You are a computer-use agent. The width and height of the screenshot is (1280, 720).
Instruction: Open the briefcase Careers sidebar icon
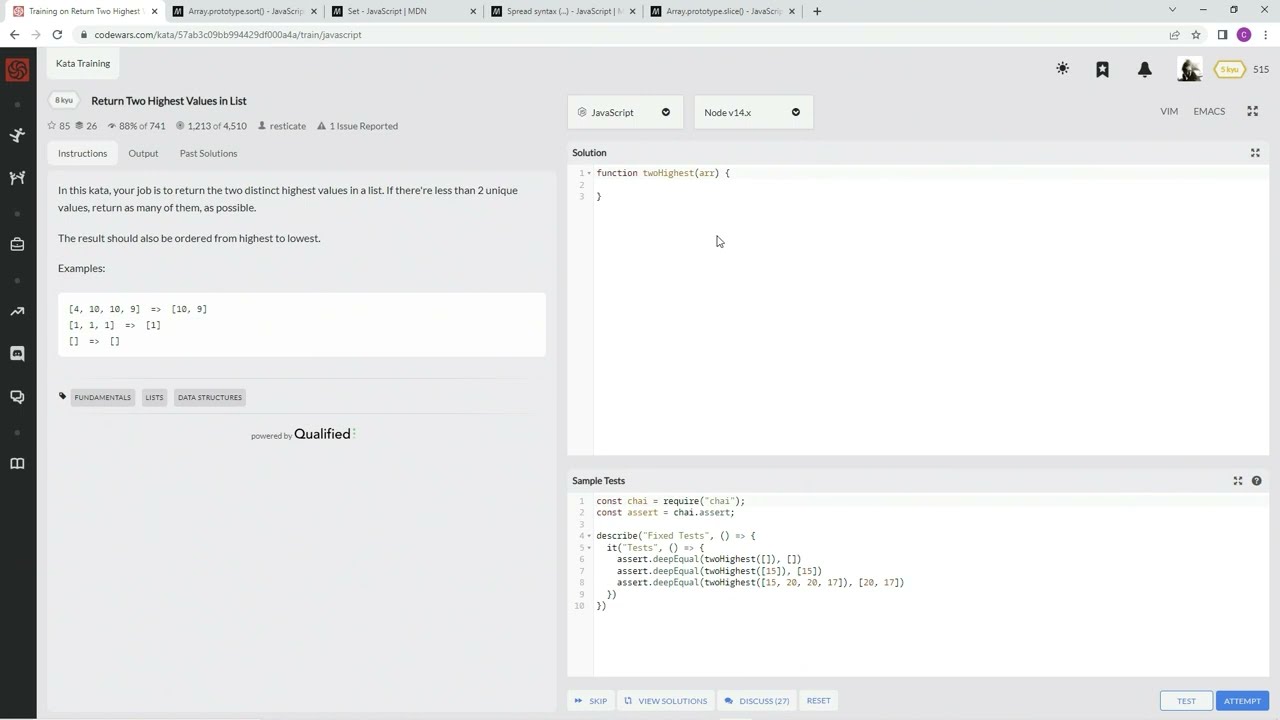point(17,244)
